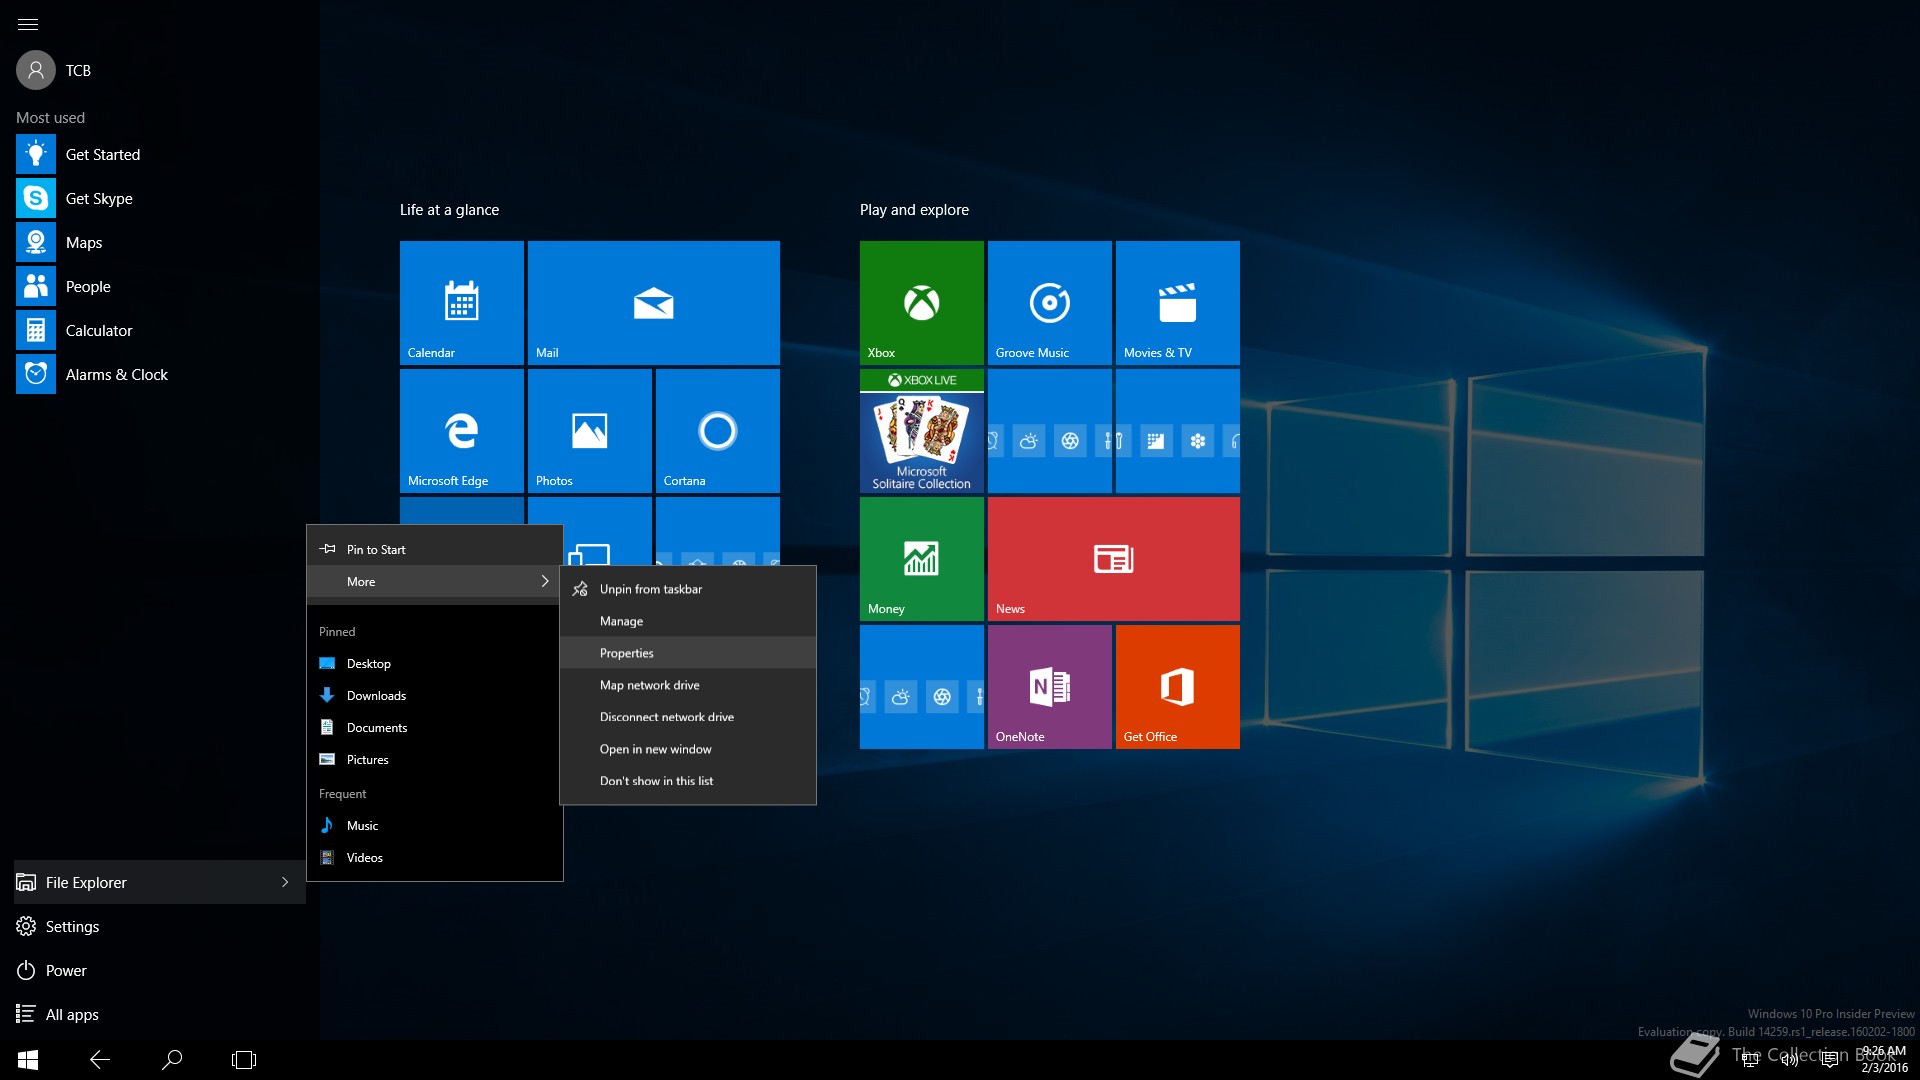Viewport: 1920px width, 1080px height.
Task: Open the Mail tile
Action: [x=654, y=303]
